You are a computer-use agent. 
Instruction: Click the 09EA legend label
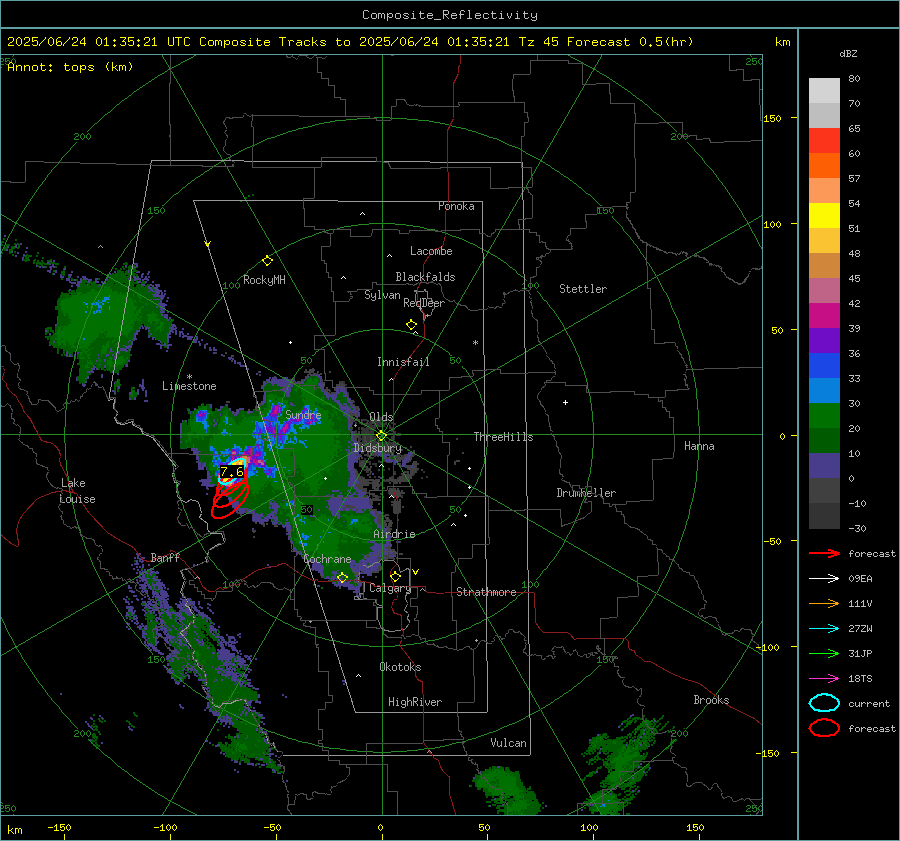point(860,579)
